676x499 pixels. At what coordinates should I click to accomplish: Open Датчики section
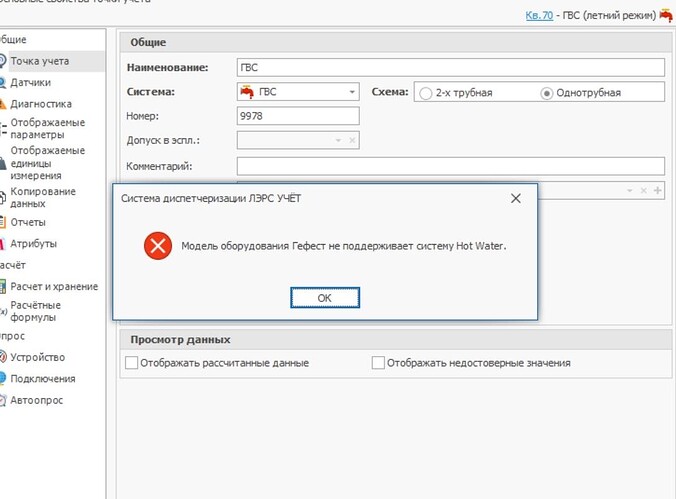point(30,82)
